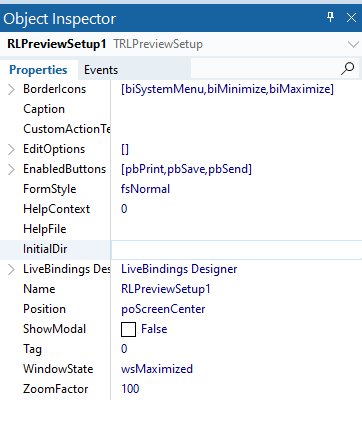
Task: Select the ZoomFactor property name
Action: (55, 389)
